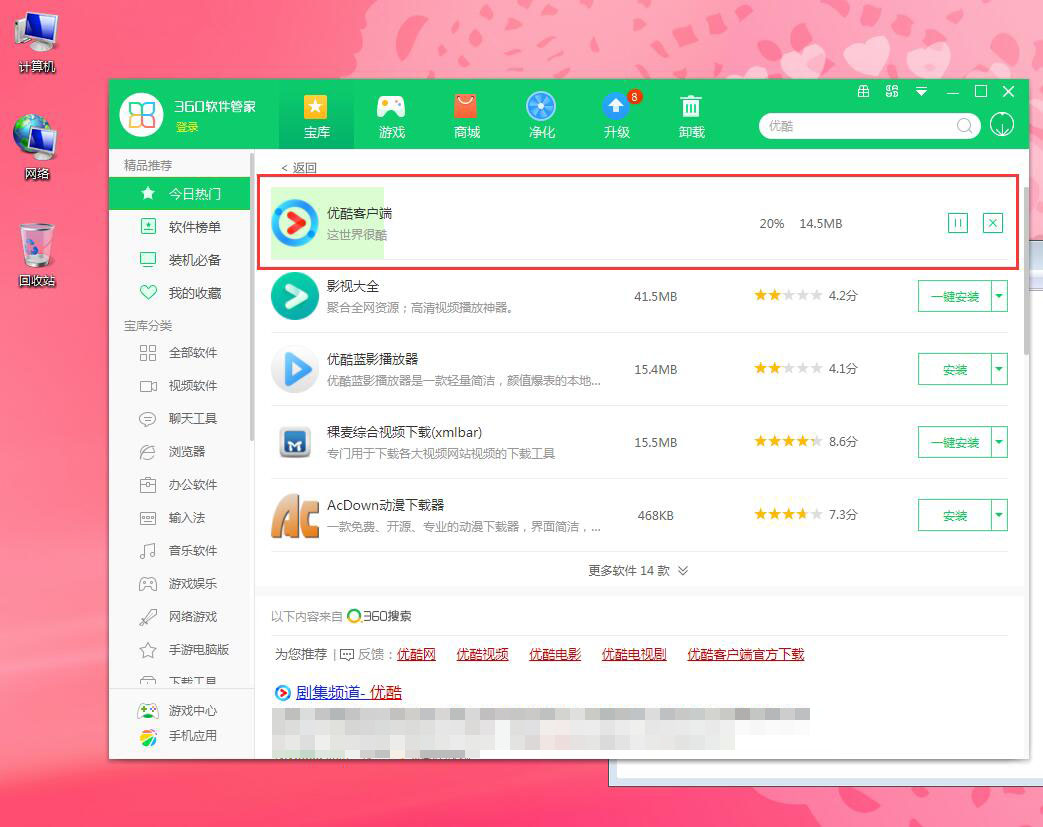The height and width of the screenshot is (827, 1043).
Task: Click the 反馈 feedback link
Action: [362, 655]
